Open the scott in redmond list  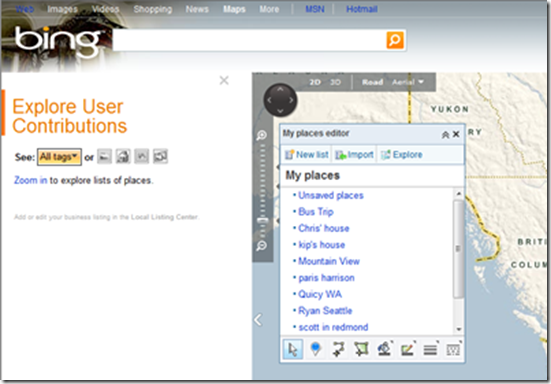click(x=333, y=327)
